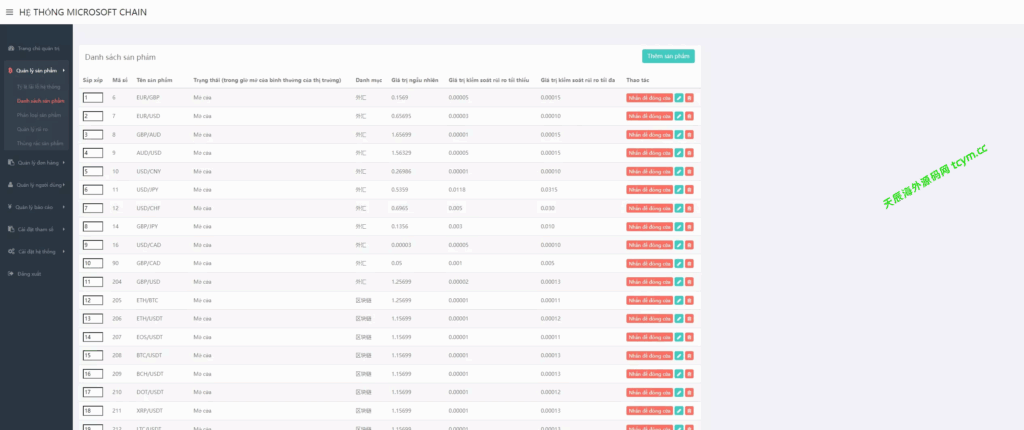The width and height of the screenshot is (1024, 430).
Task: Open Quản lý rủi ro submenu item
Action: point(33,129)
